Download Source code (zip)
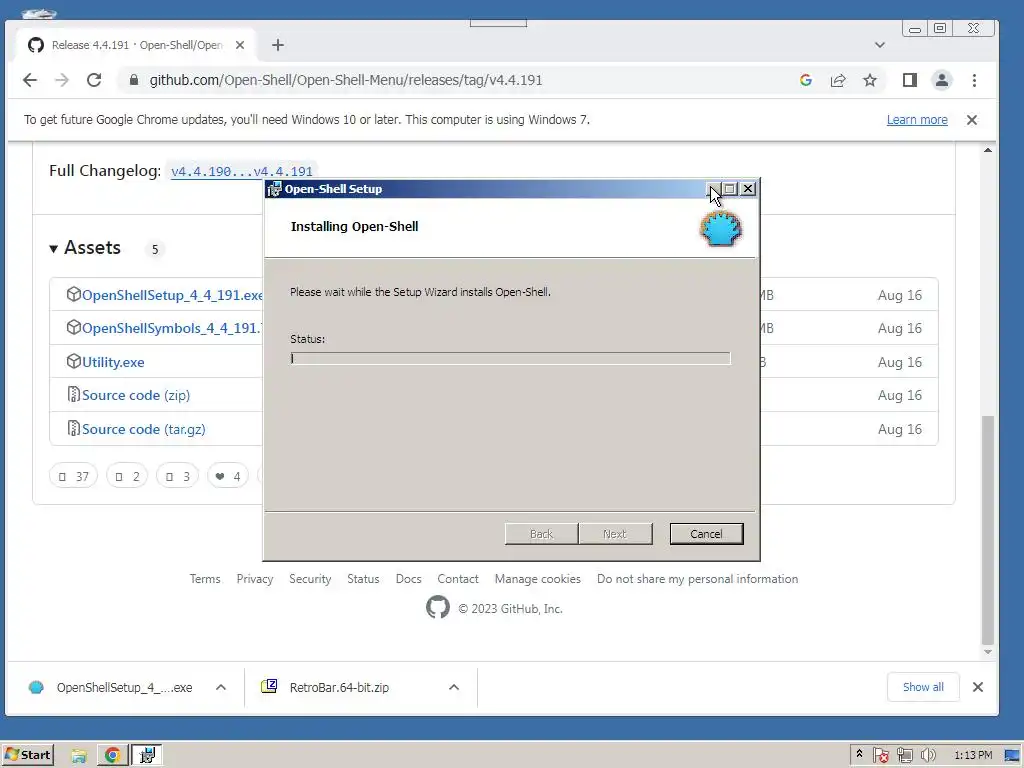This screenshot has height=768, width=1024. click(136, 396)
